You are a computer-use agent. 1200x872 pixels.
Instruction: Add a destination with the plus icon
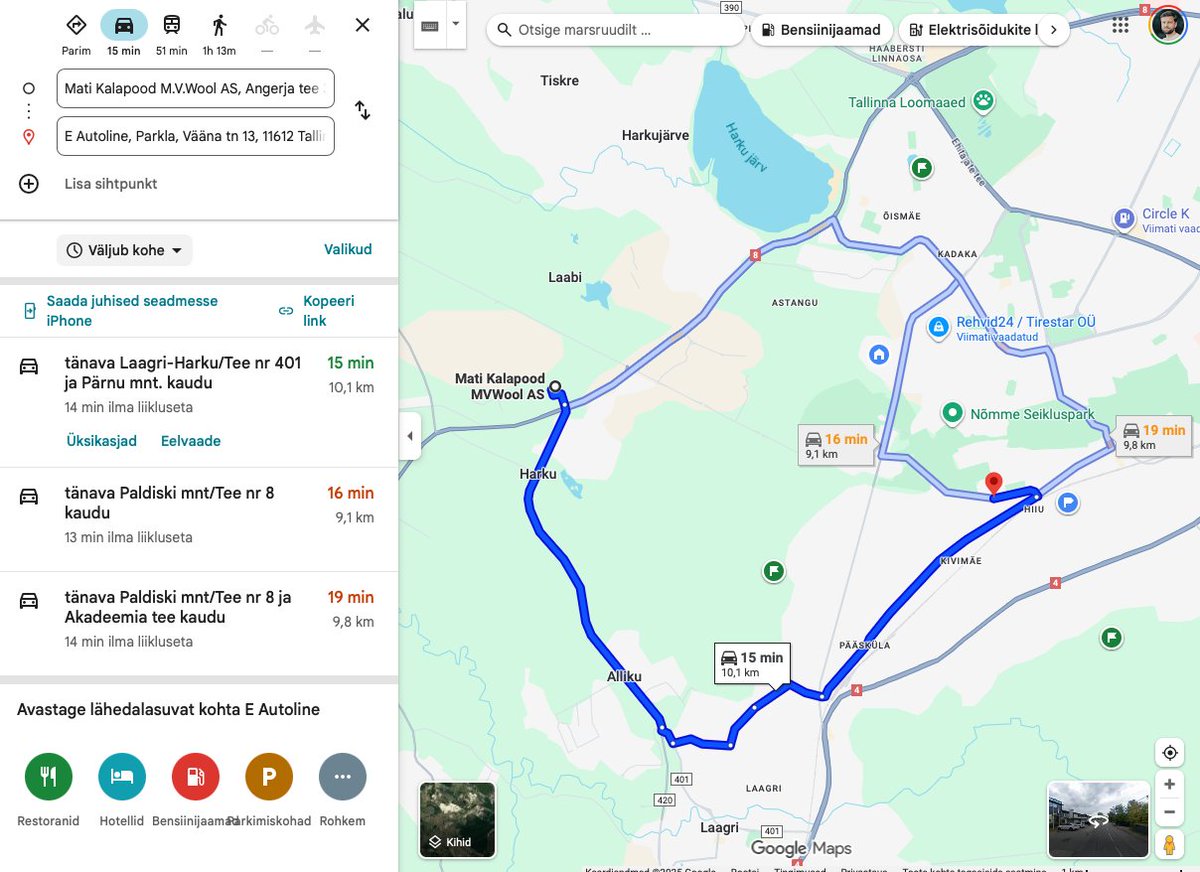[29, 184]
